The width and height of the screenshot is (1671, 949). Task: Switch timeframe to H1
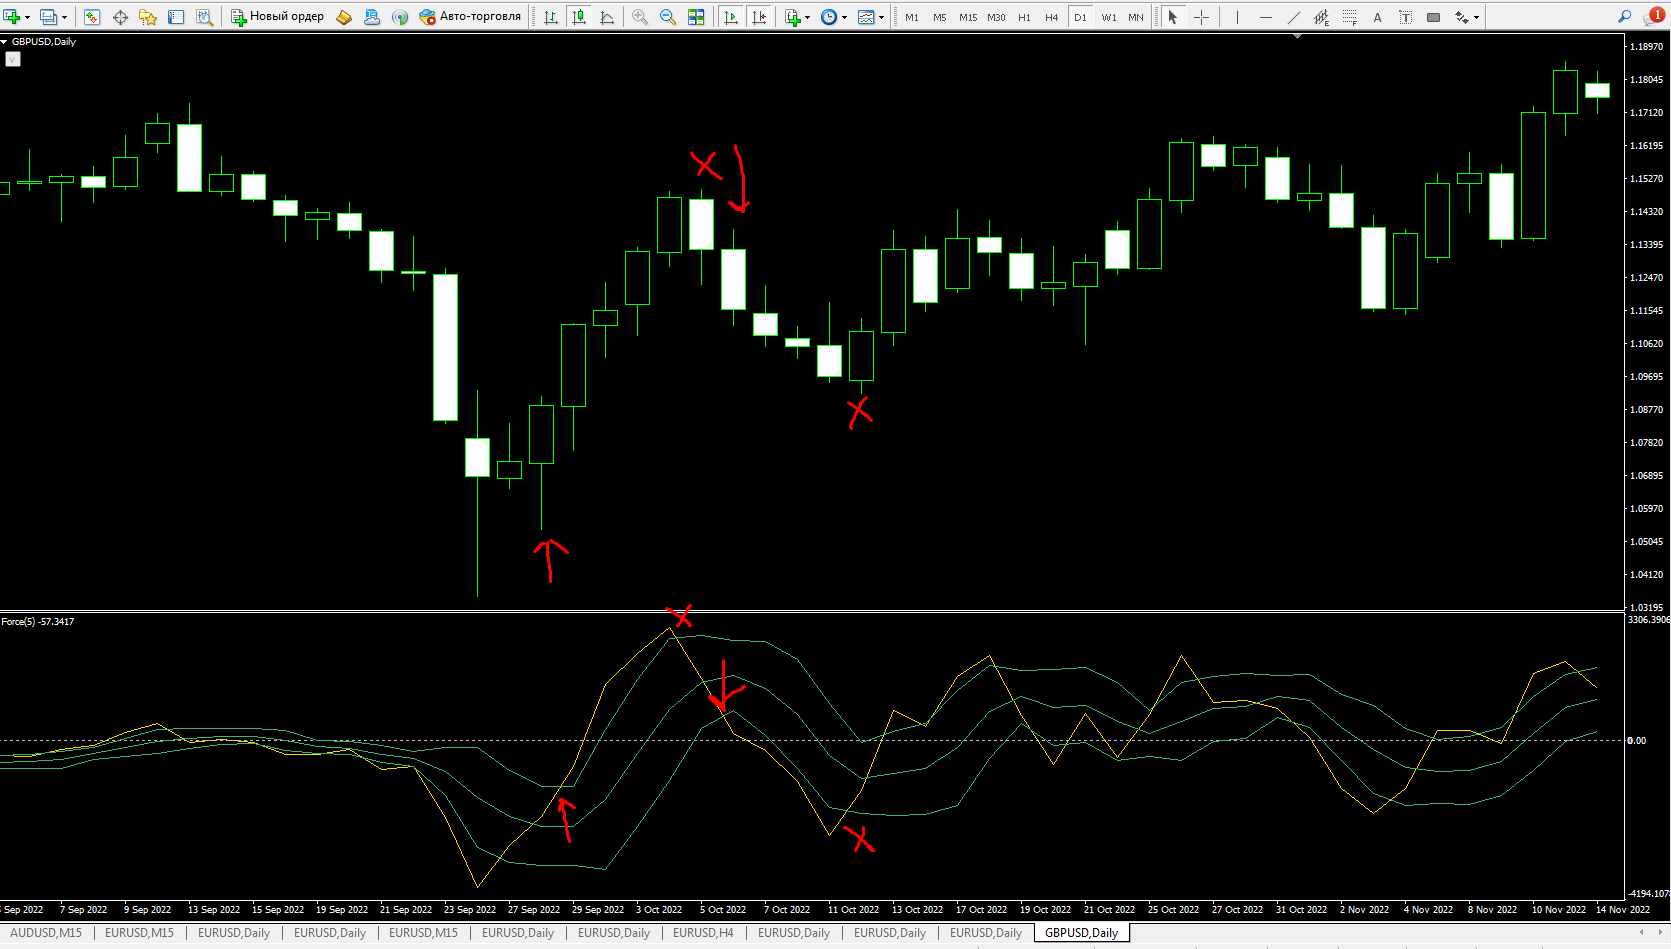1024,17
